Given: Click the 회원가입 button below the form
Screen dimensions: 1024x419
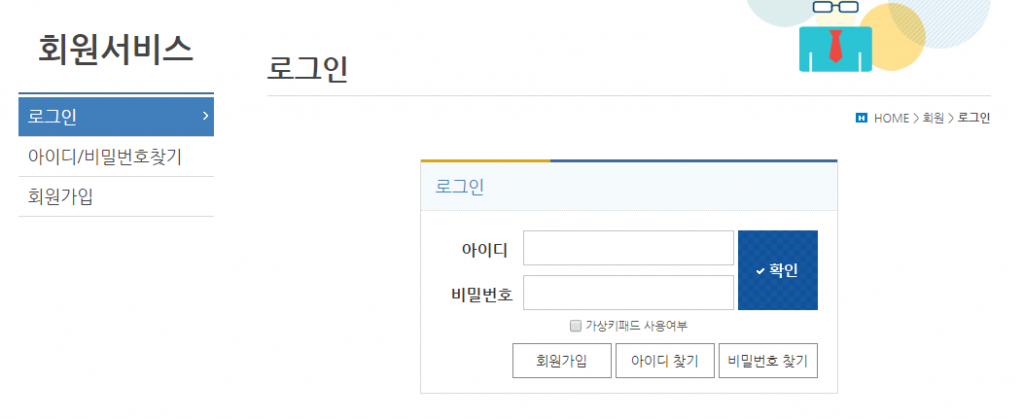Looking at the screenshot, I should (561, 361).
